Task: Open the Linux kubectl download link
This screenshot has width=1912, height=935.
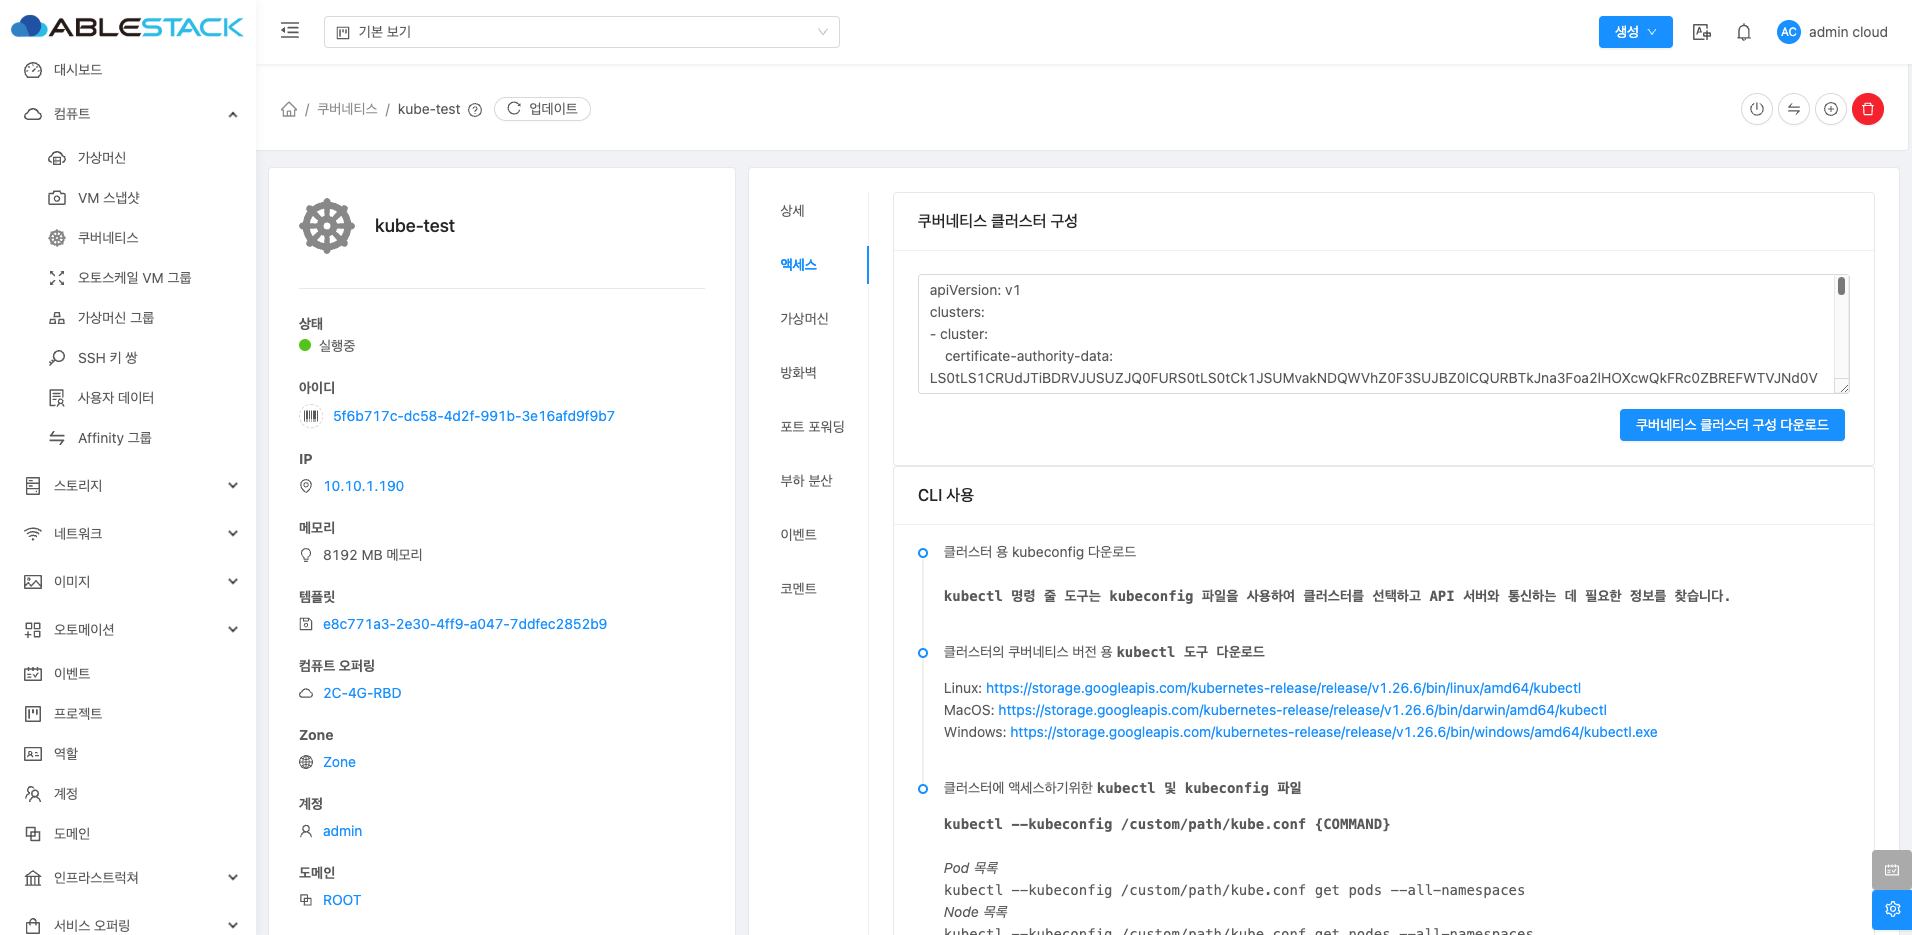Action: tap(1282, 688)
